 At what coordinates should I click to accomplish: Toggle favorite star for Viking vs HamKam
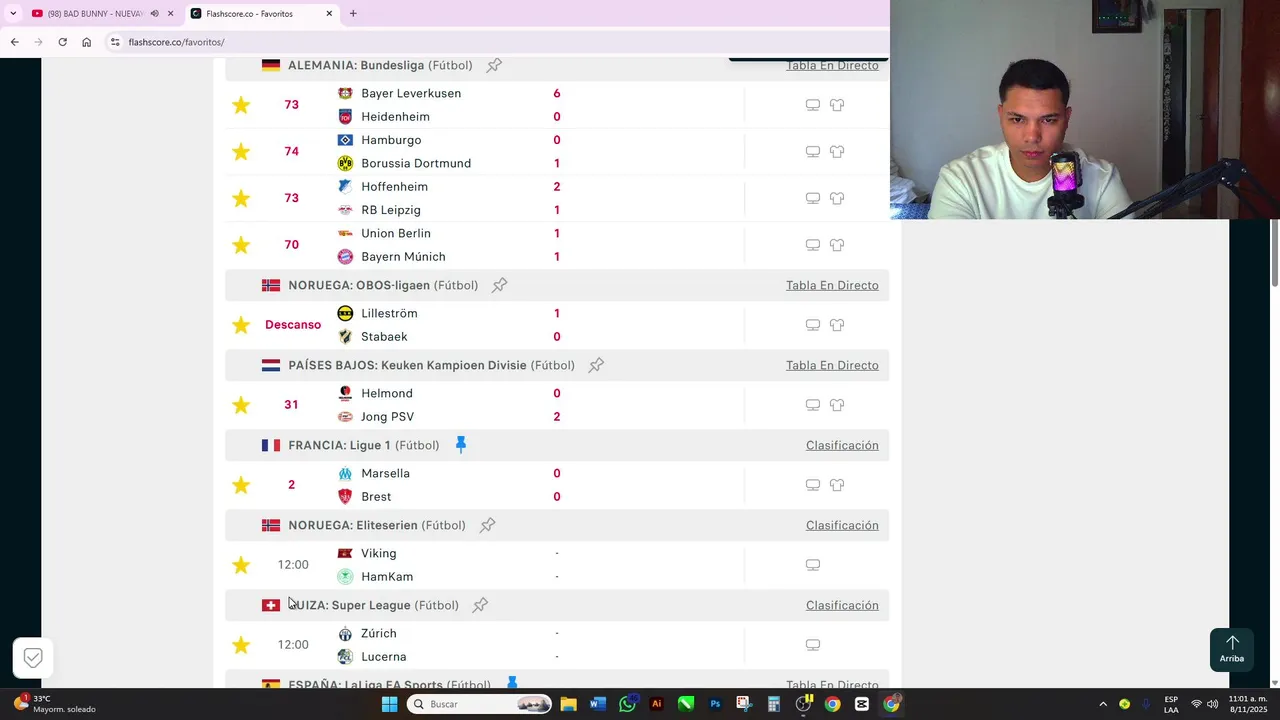click(x=241, y=565)
